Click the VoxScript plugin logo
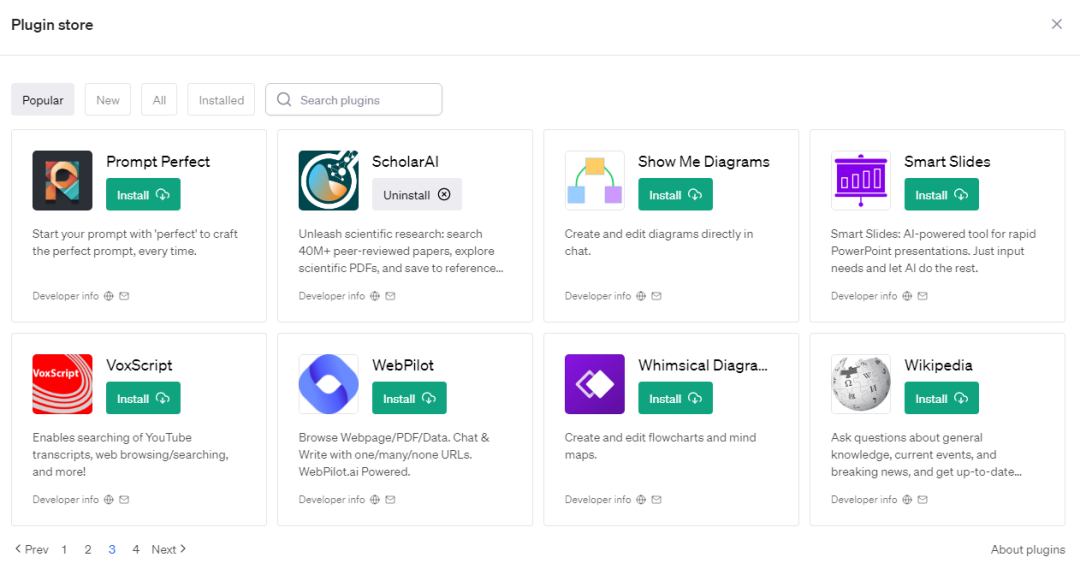 [x=62, y=384]
